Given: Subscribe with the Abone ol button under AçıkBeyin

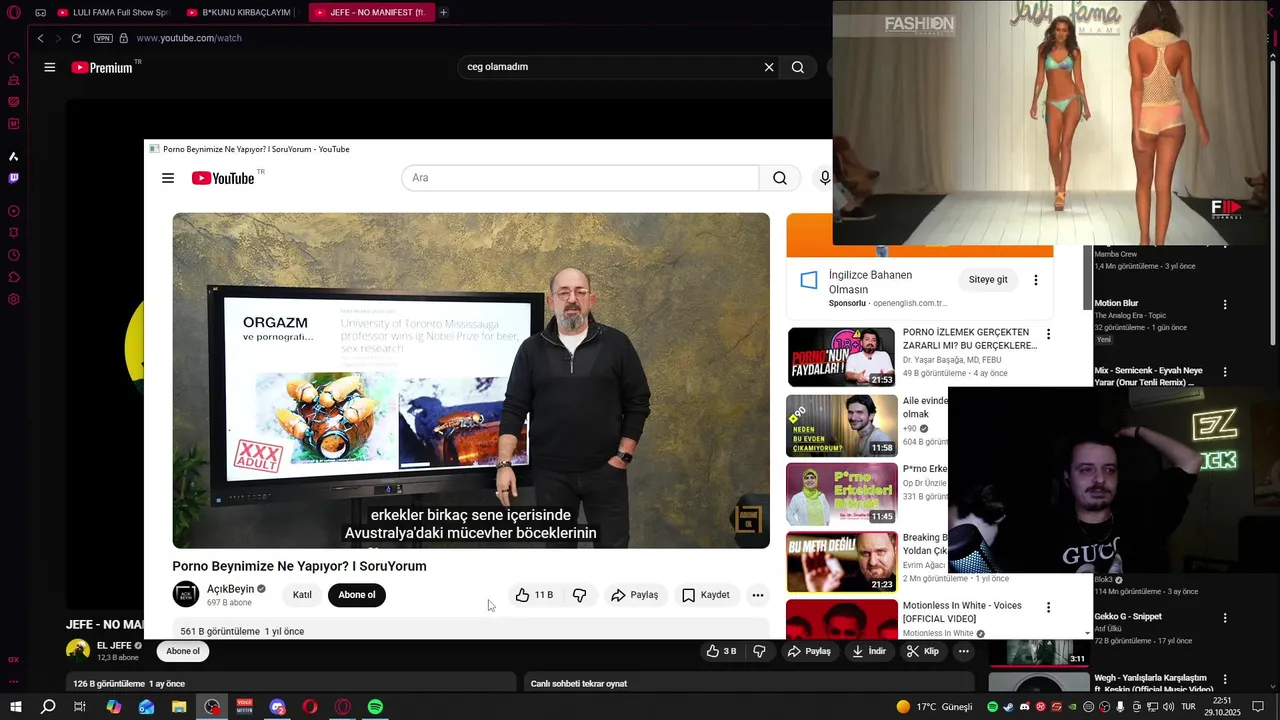Looking at the screenshot, I should 357,595.
